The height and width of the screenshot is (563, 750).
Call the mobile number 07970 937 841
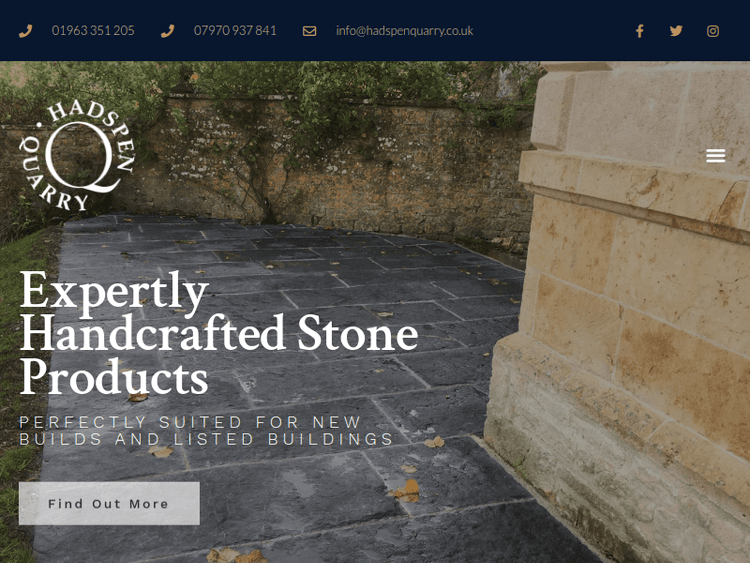pos(235,31)
